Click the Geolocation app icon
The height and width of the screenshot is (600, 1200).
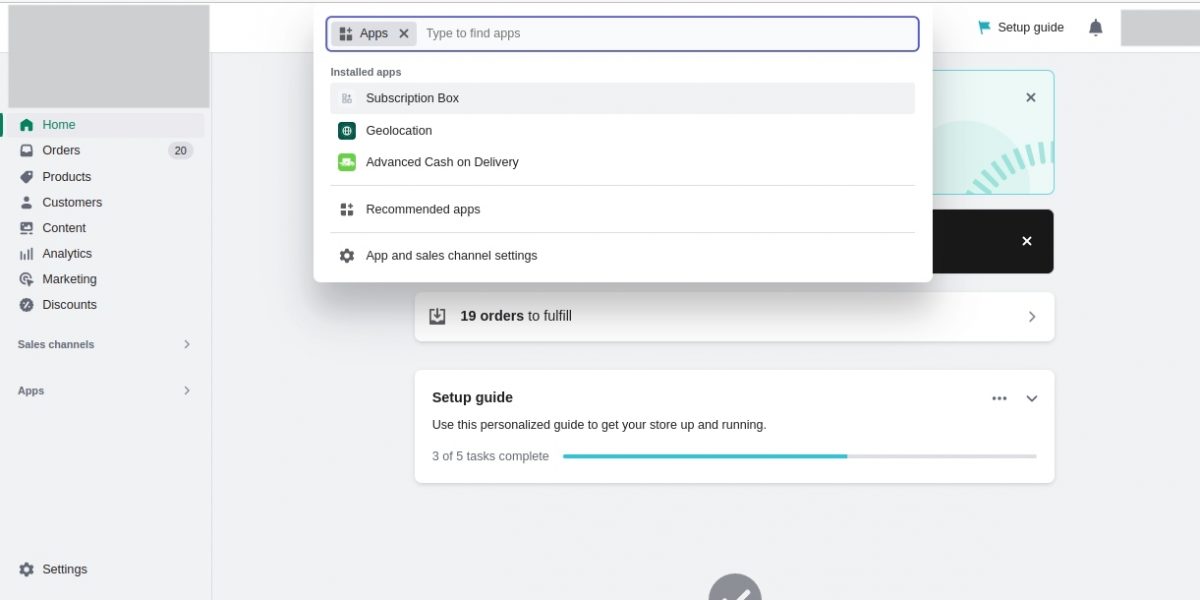pos(347,131)
